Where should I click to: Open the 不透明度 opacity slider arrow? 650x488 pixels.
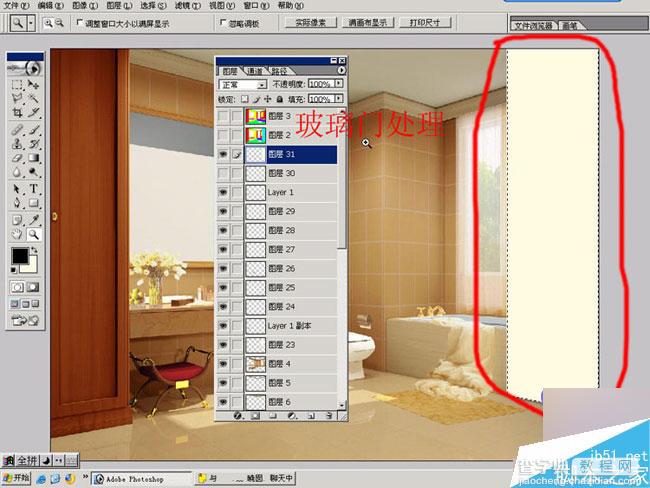pyautogui.click(x=339, y=84)
